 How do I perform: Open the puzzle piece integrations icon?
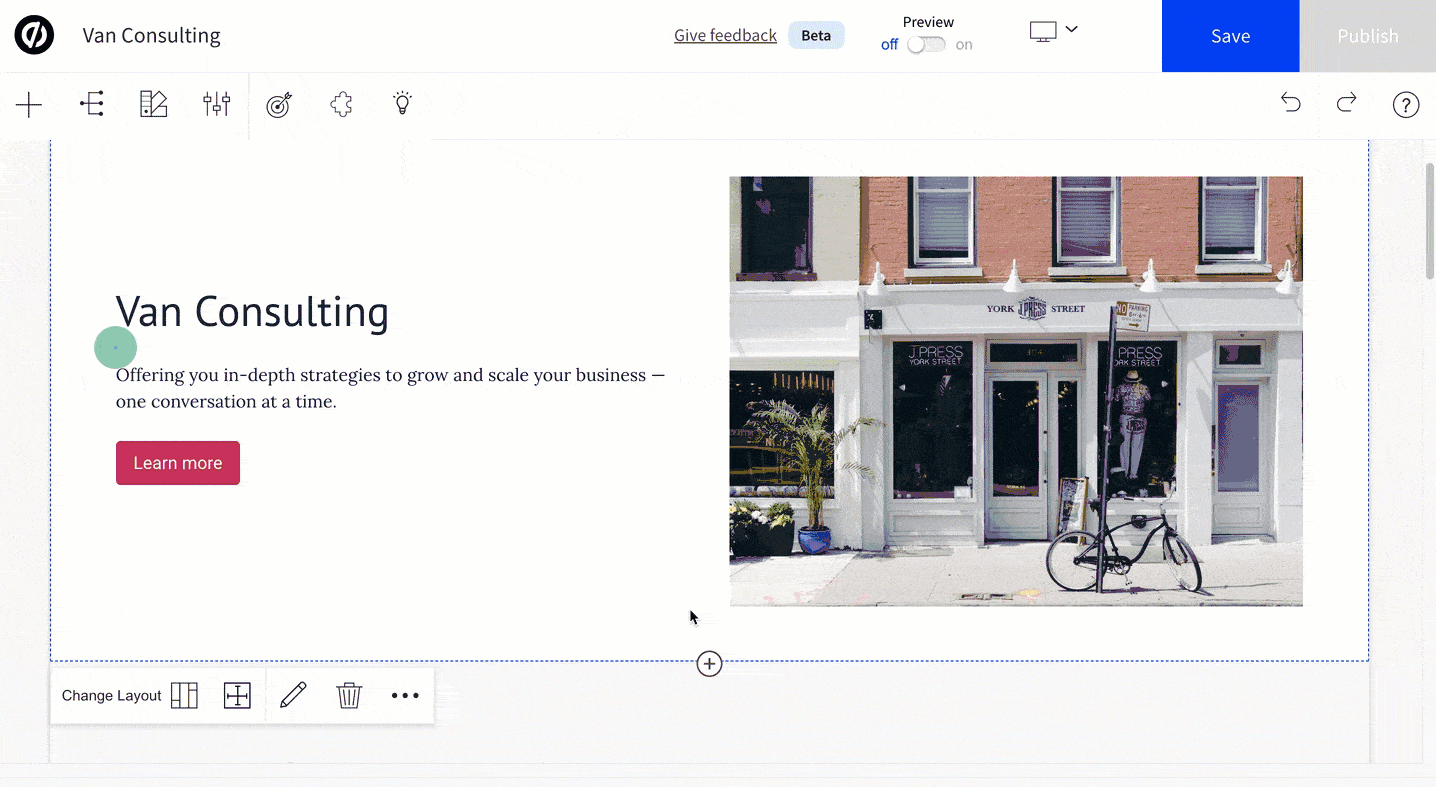pyautogui.click(x=341, y=104)
